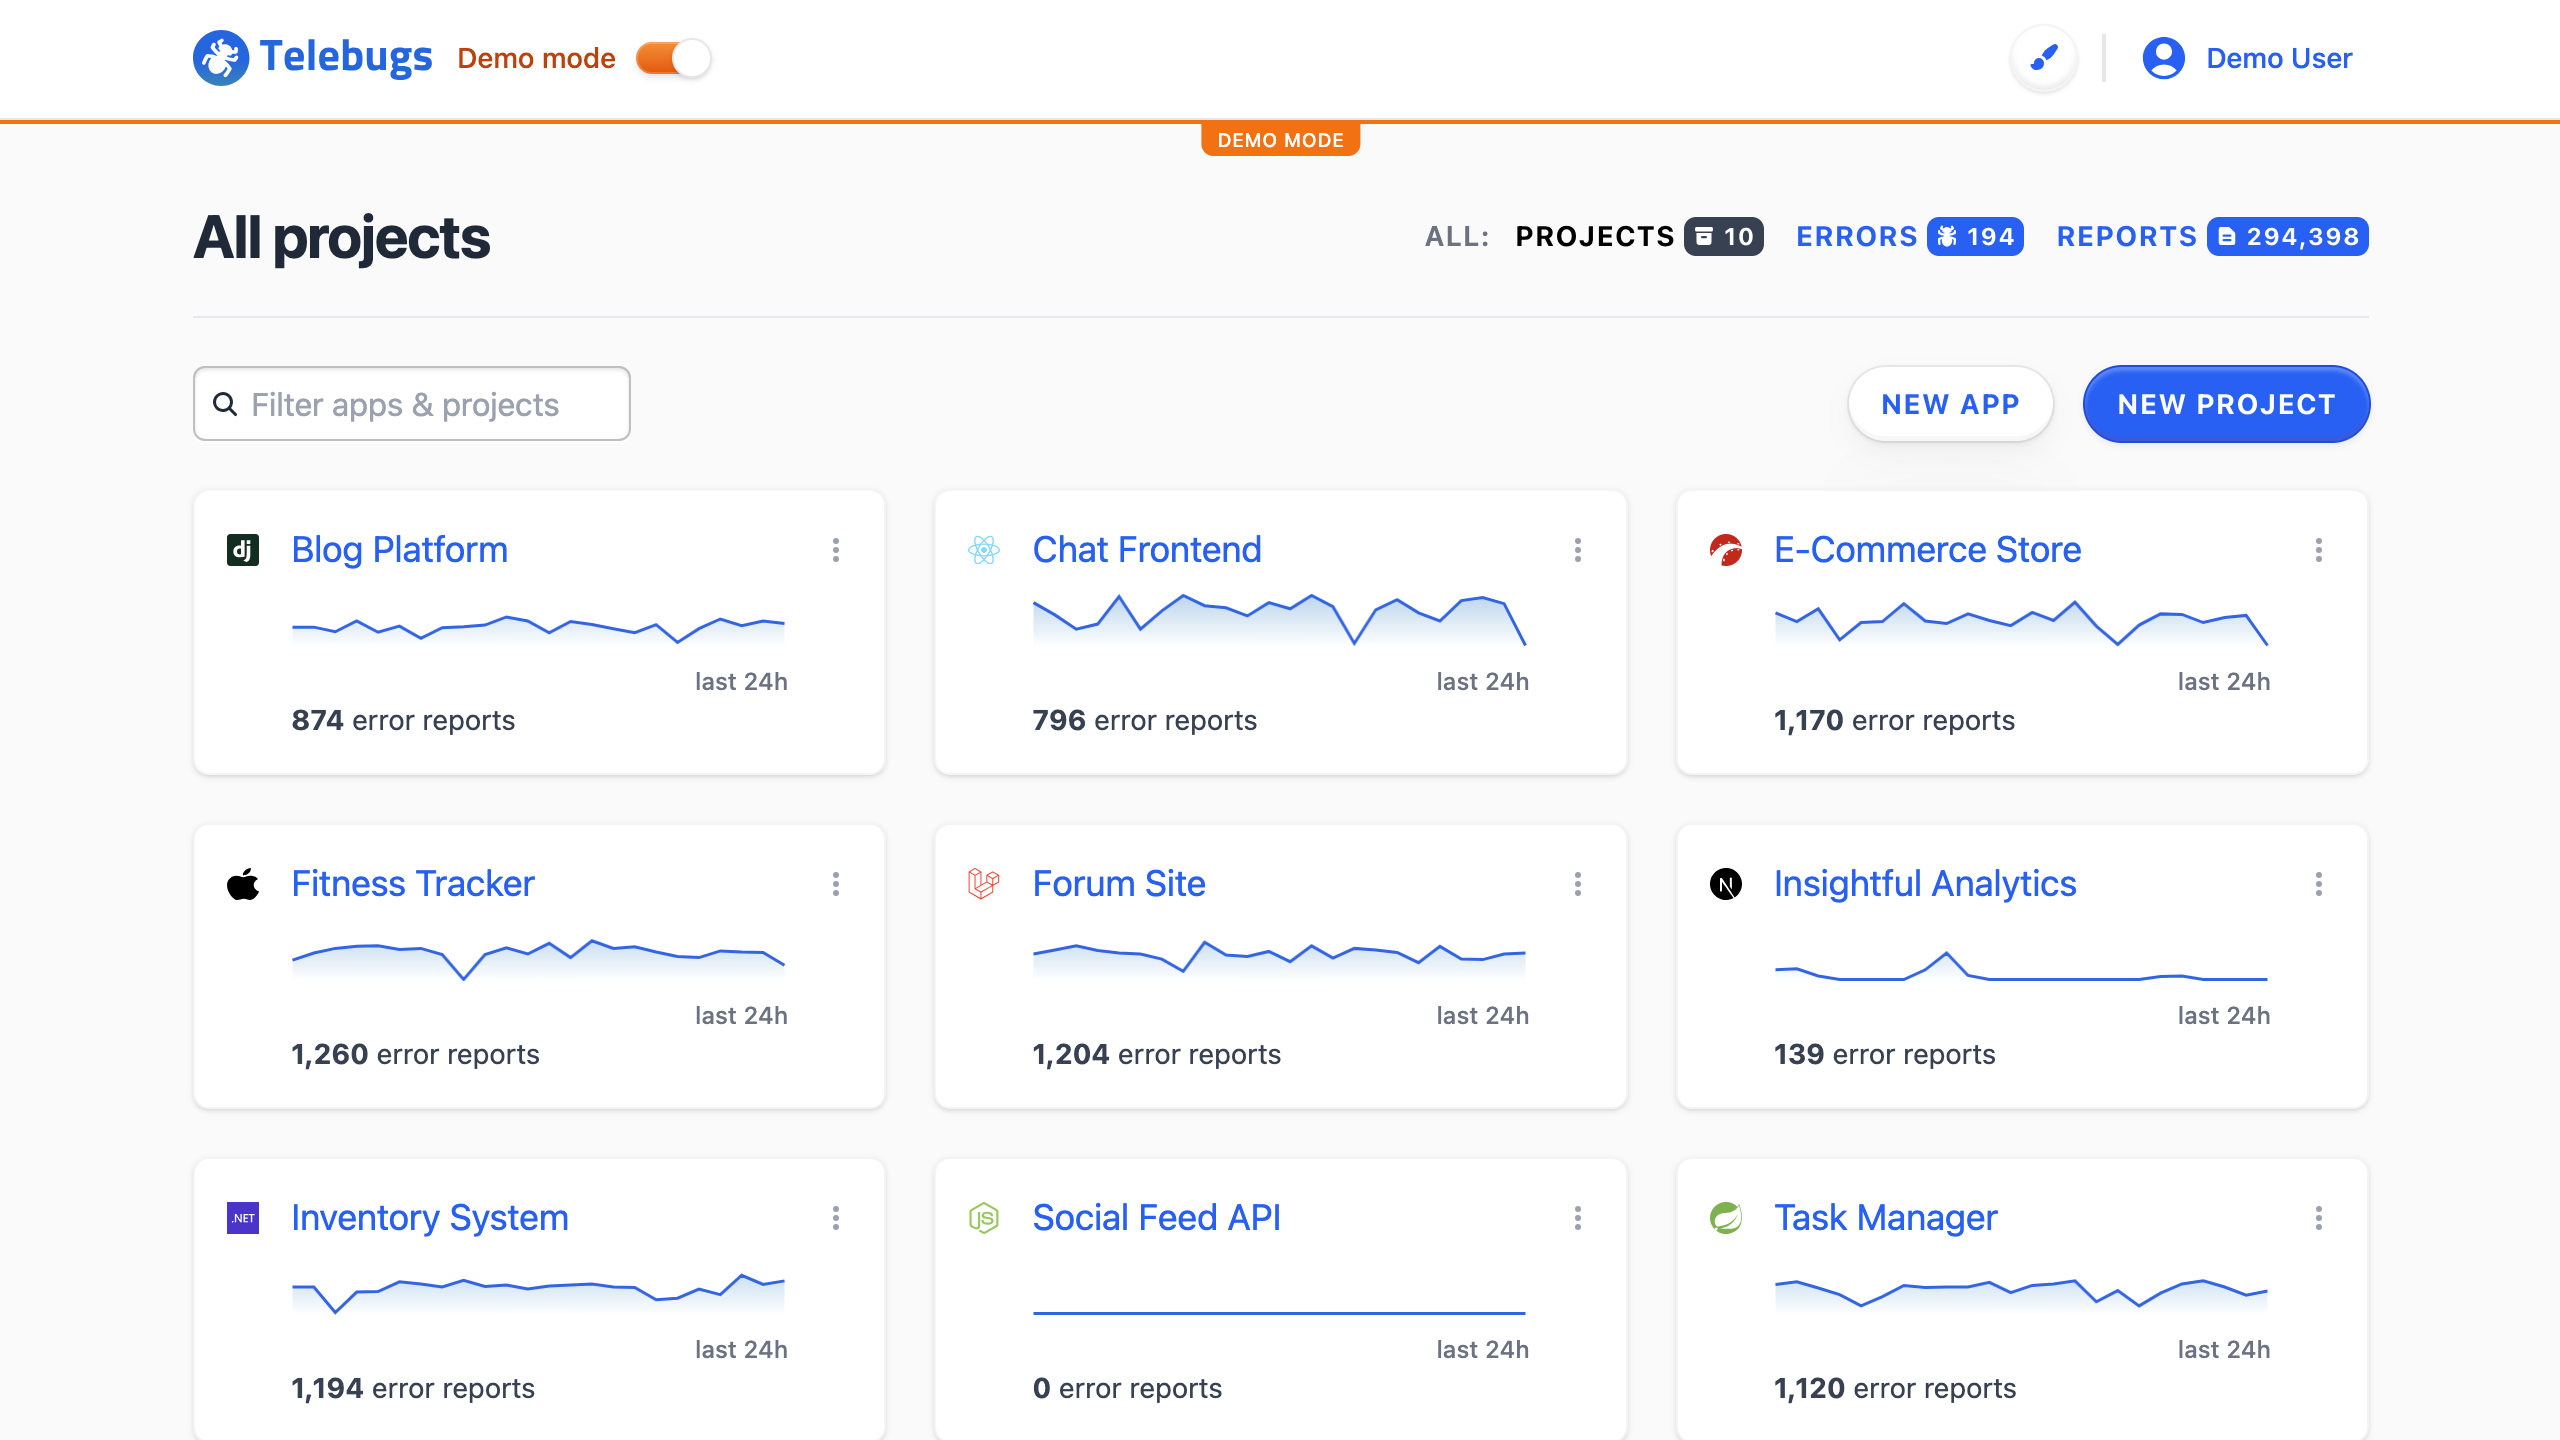Image resolution: width=2560 pixels, height=1440 pixels.
Task: Click the Rails icon on E-Commerce Store
Action: point(1726,549)
